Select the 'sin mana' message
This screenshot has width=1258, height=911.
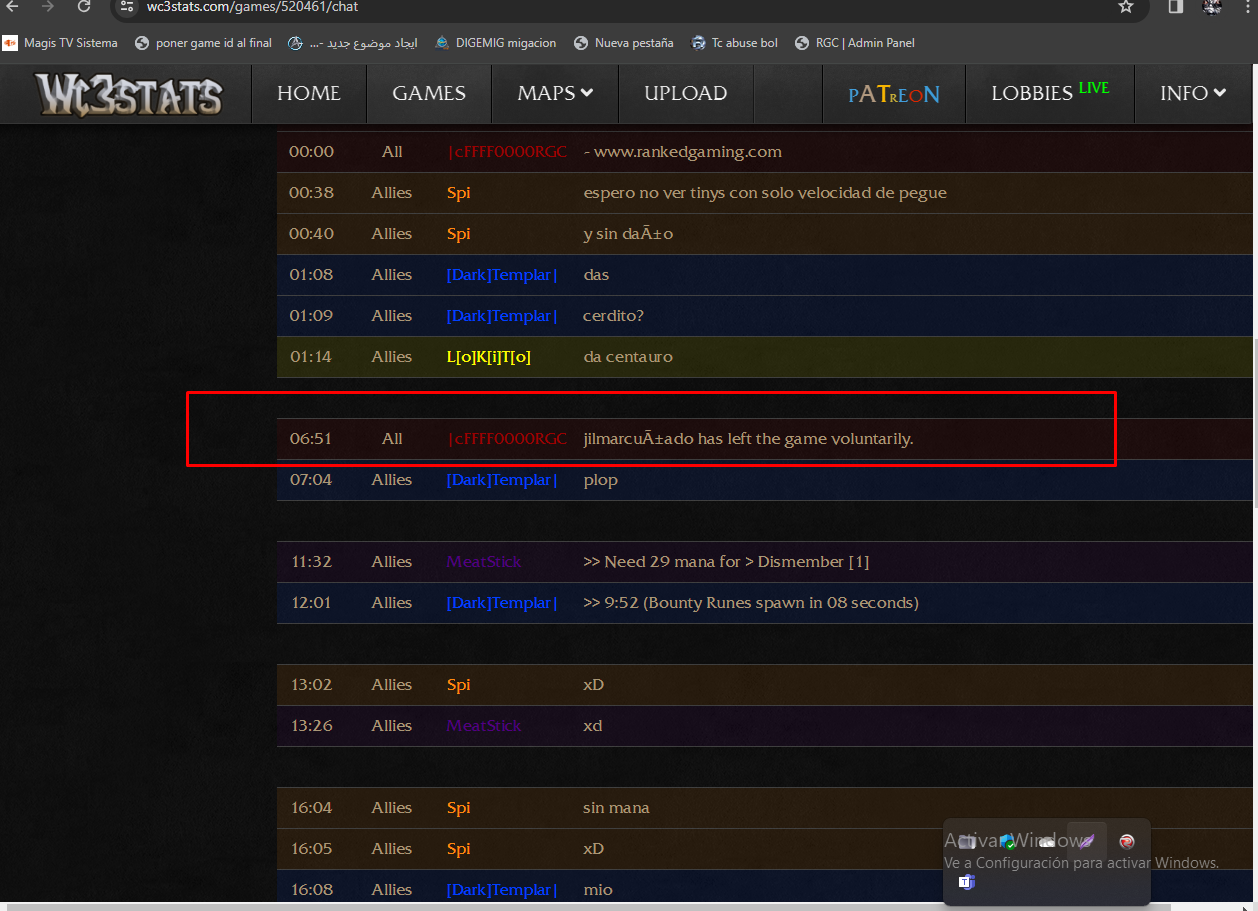tap(616, 808)
